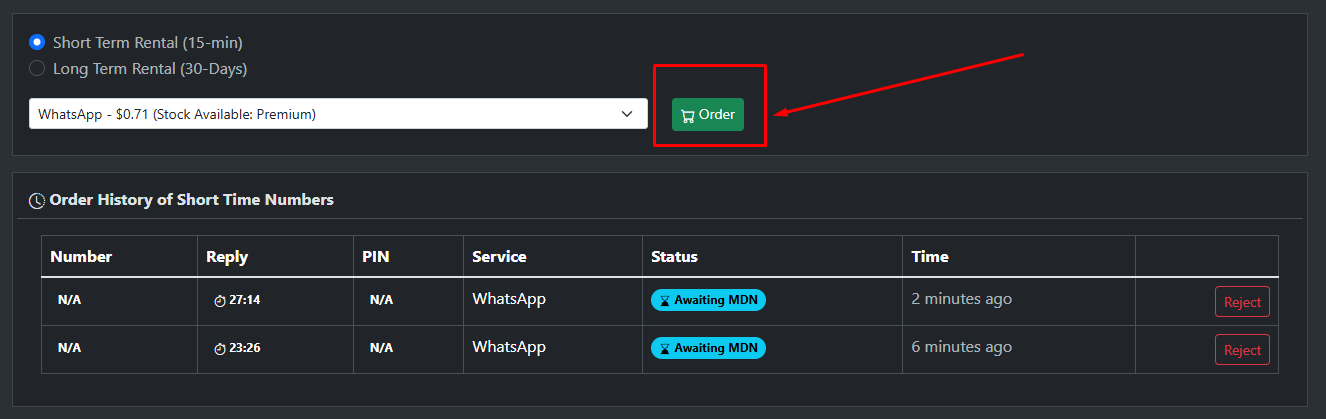The height and width of the screenshot is (419, 1326).
Task: Click the shopping cart icon in the Order button
Action: tap(687, 116)
